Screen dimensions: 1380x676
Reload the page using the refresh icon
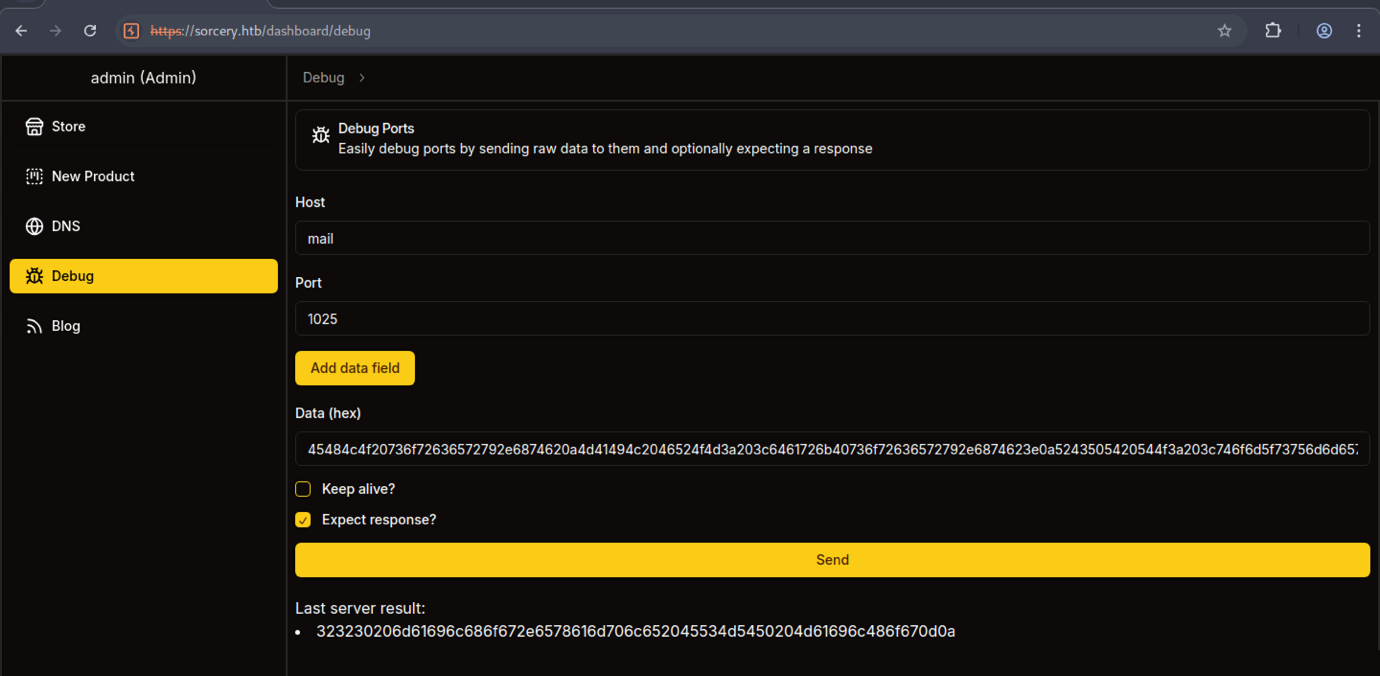(90, 31)
